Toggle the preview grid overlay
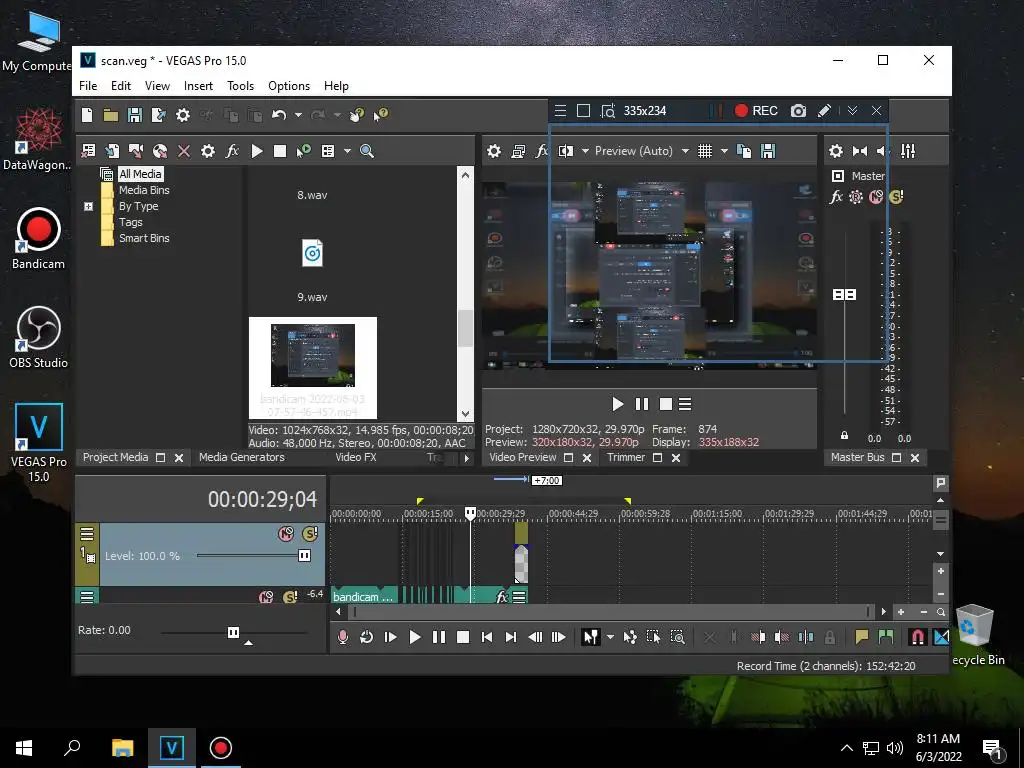 tap(705, 152)
